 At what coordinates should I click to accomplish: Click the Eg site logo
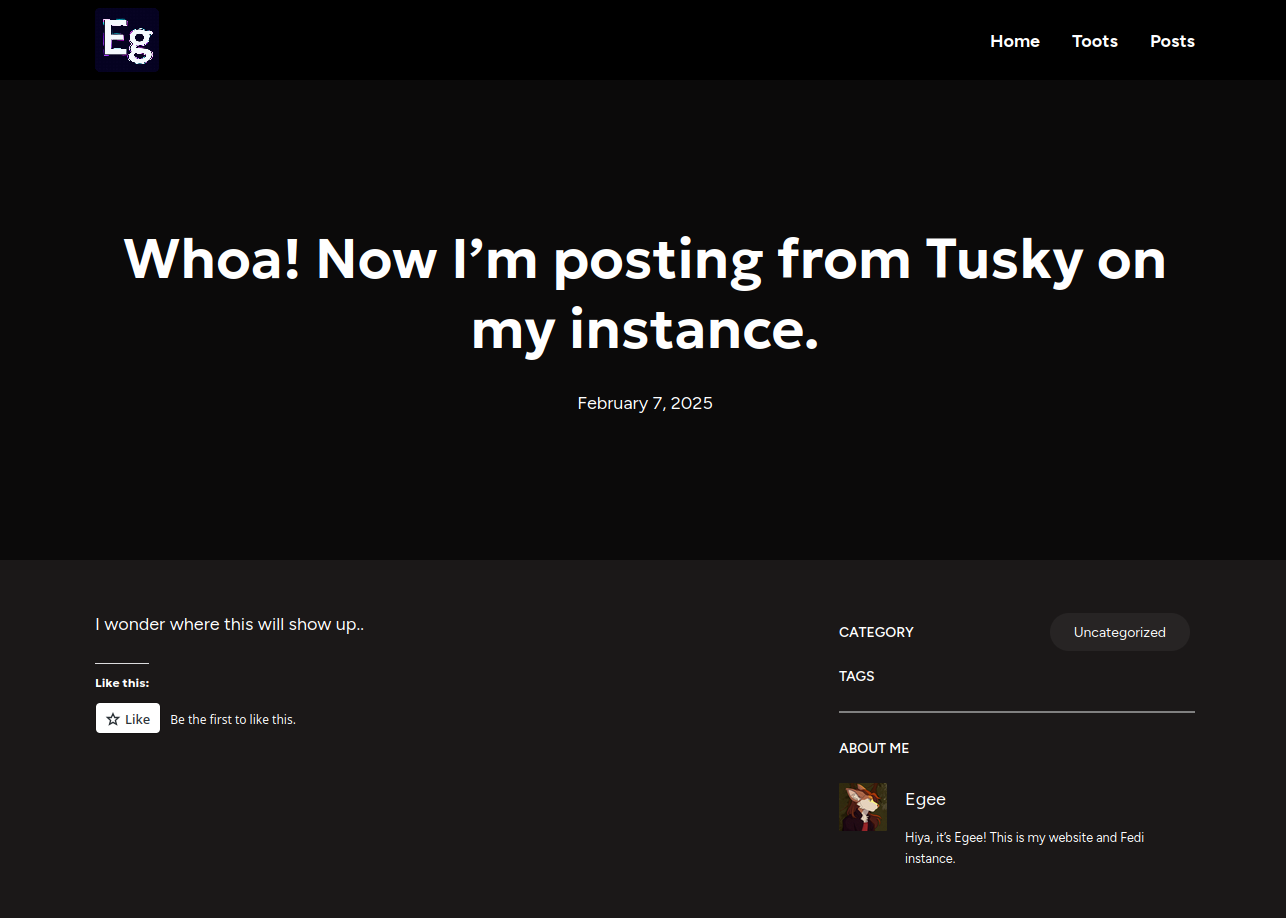pos(127,40)
